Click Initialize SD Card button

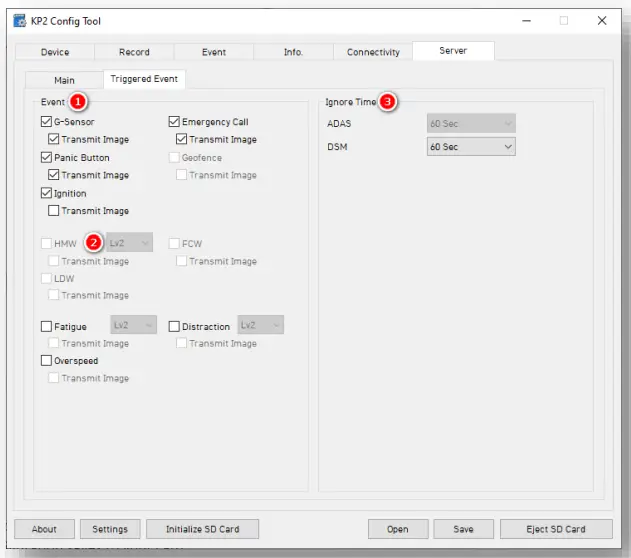[x=202, y=529]
